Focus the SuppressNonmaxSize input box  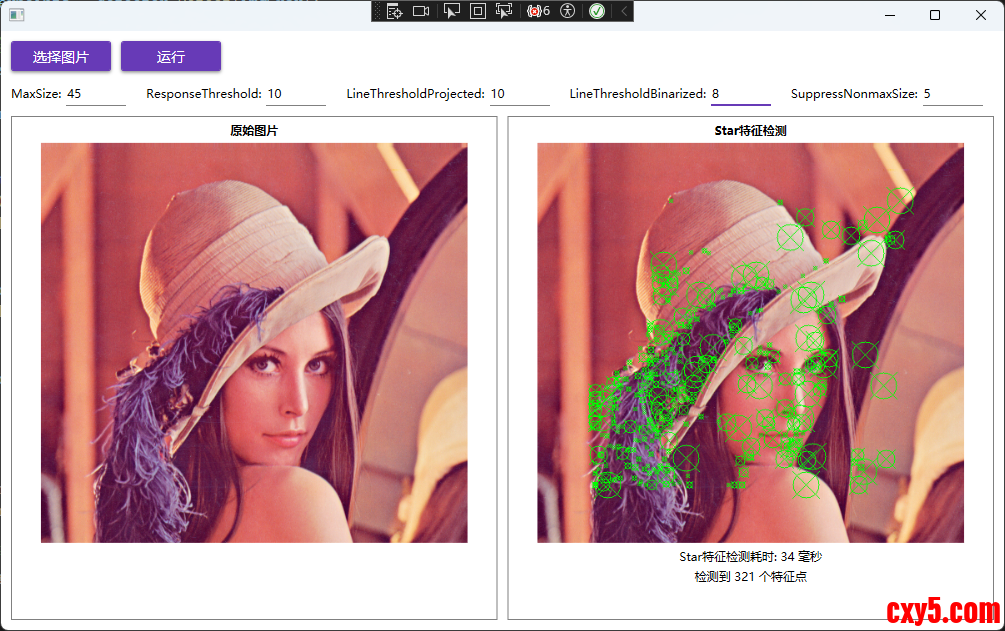point(951,94)
